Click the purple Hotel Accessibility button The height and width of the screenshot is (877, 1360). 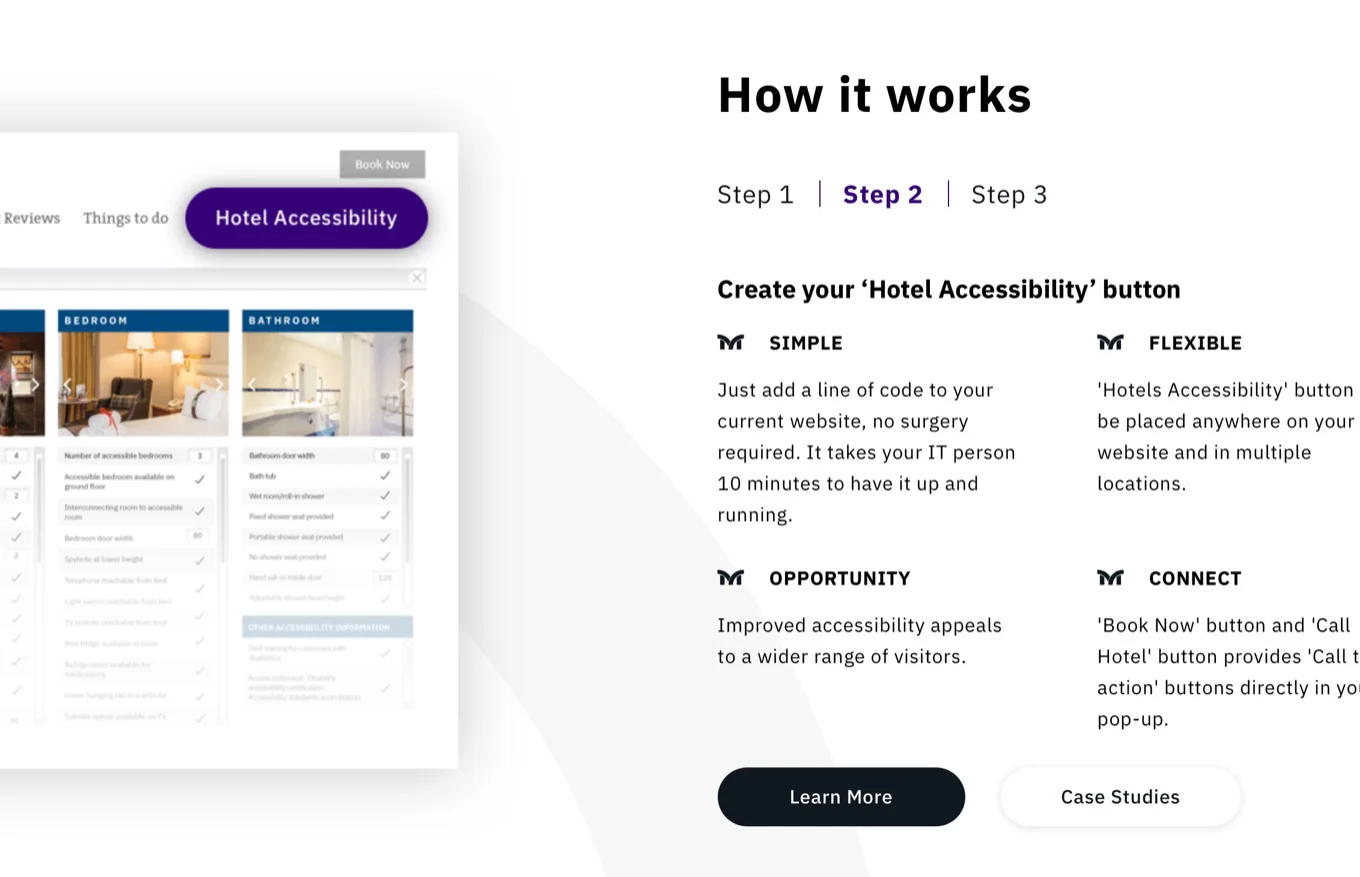pos(306,218)
